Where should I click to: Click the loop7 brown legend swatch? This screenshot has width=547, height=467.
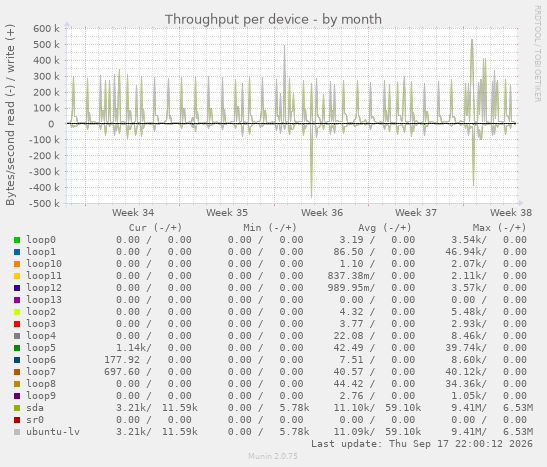17,372
